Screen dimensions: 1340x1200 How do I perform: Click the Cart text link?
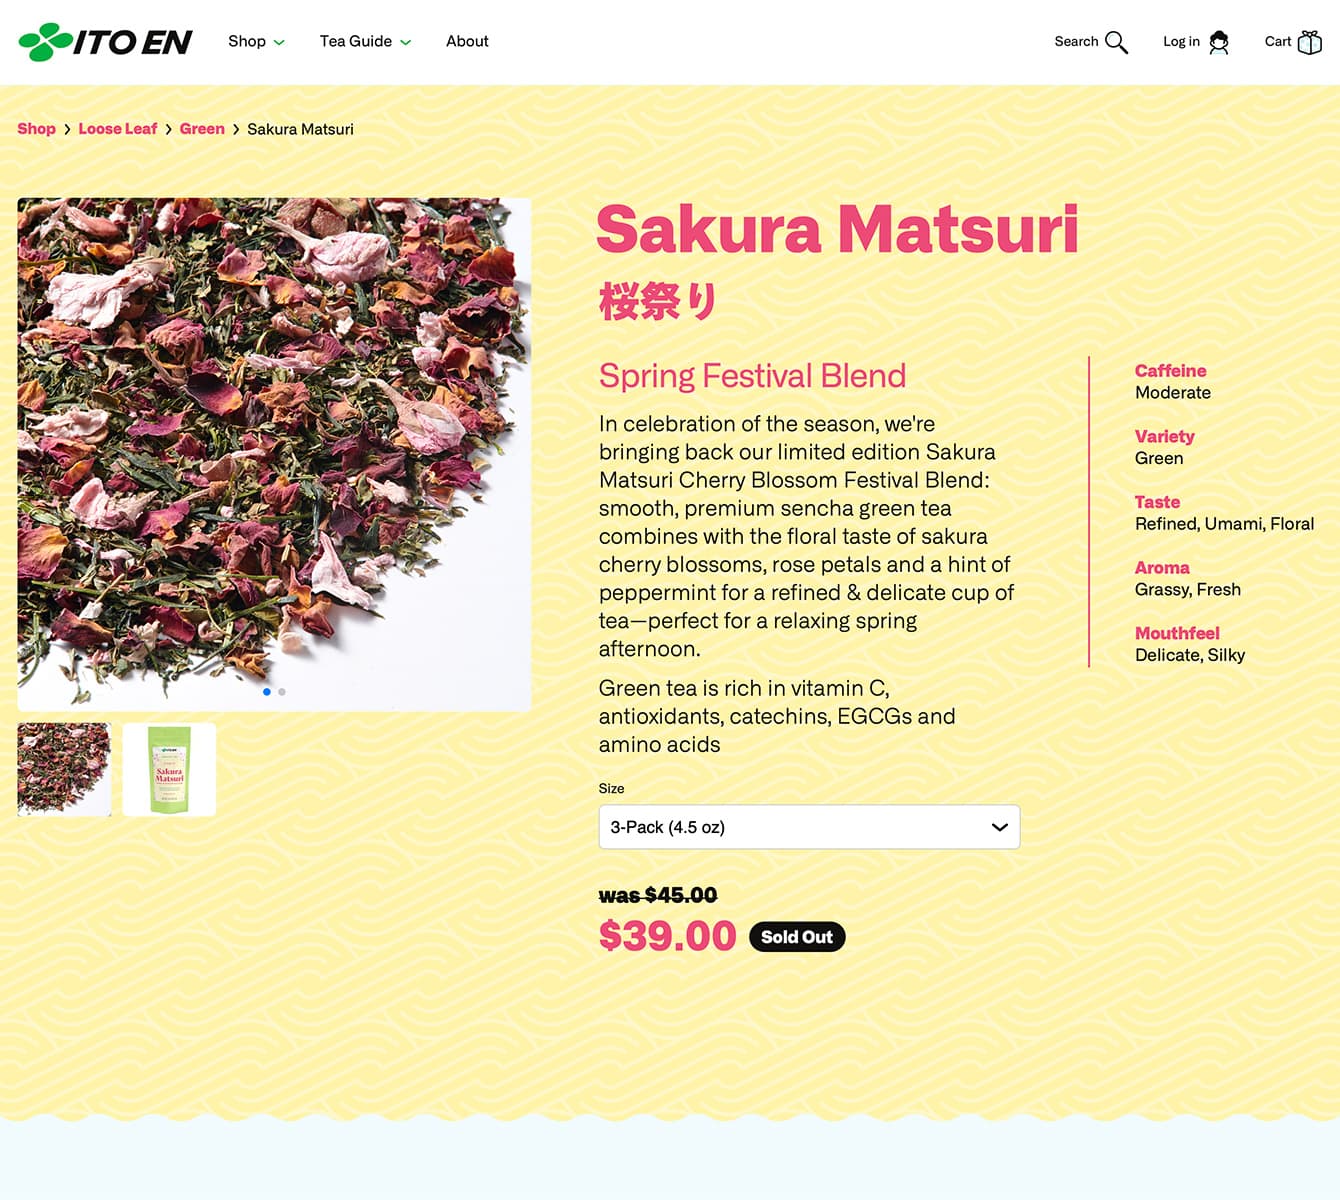click(1278, 42)
